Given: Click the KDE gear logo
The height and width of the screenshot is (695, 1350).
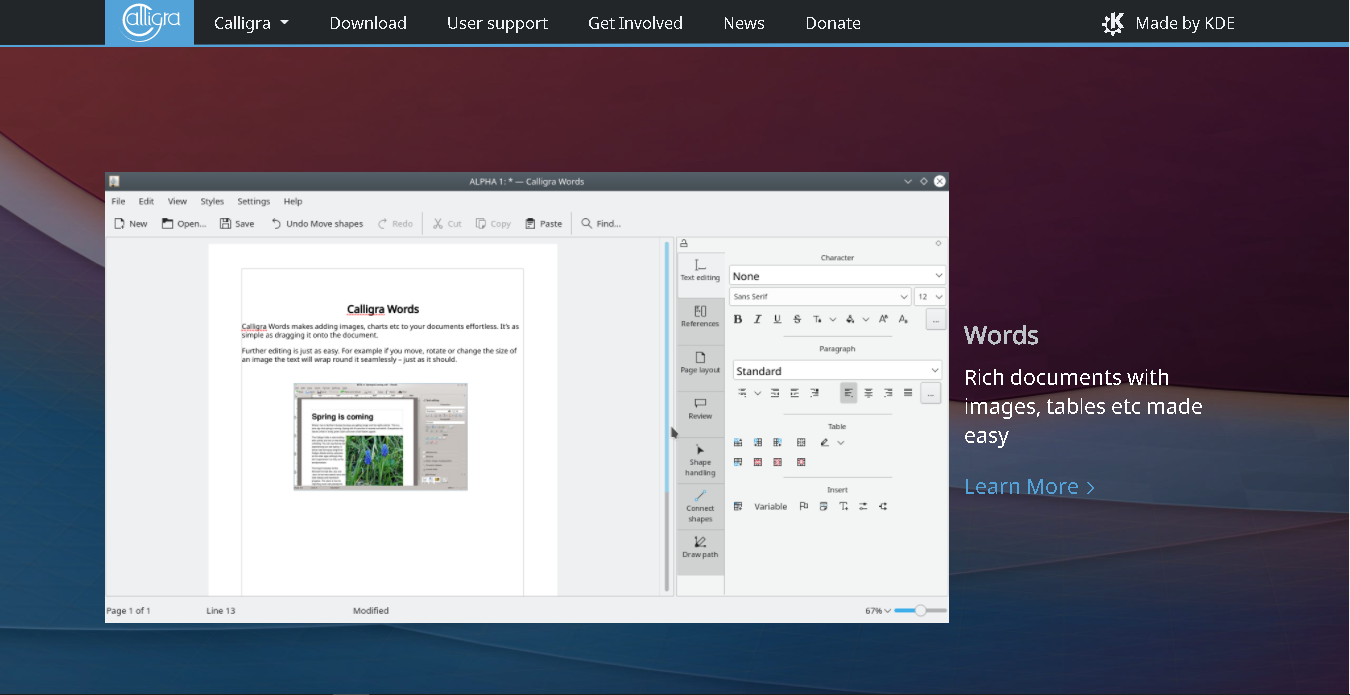Looking at the screenshot, I should (x=1112, y=23).
